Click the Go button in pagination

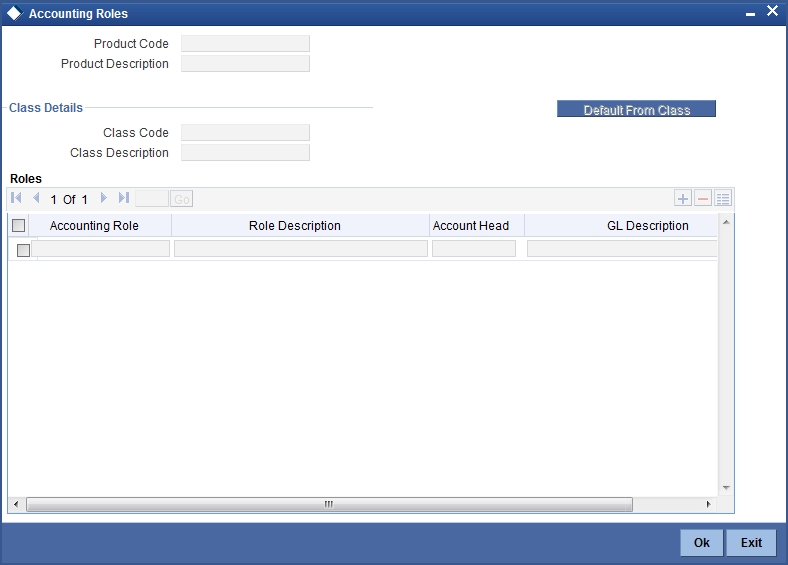(181, 199)
